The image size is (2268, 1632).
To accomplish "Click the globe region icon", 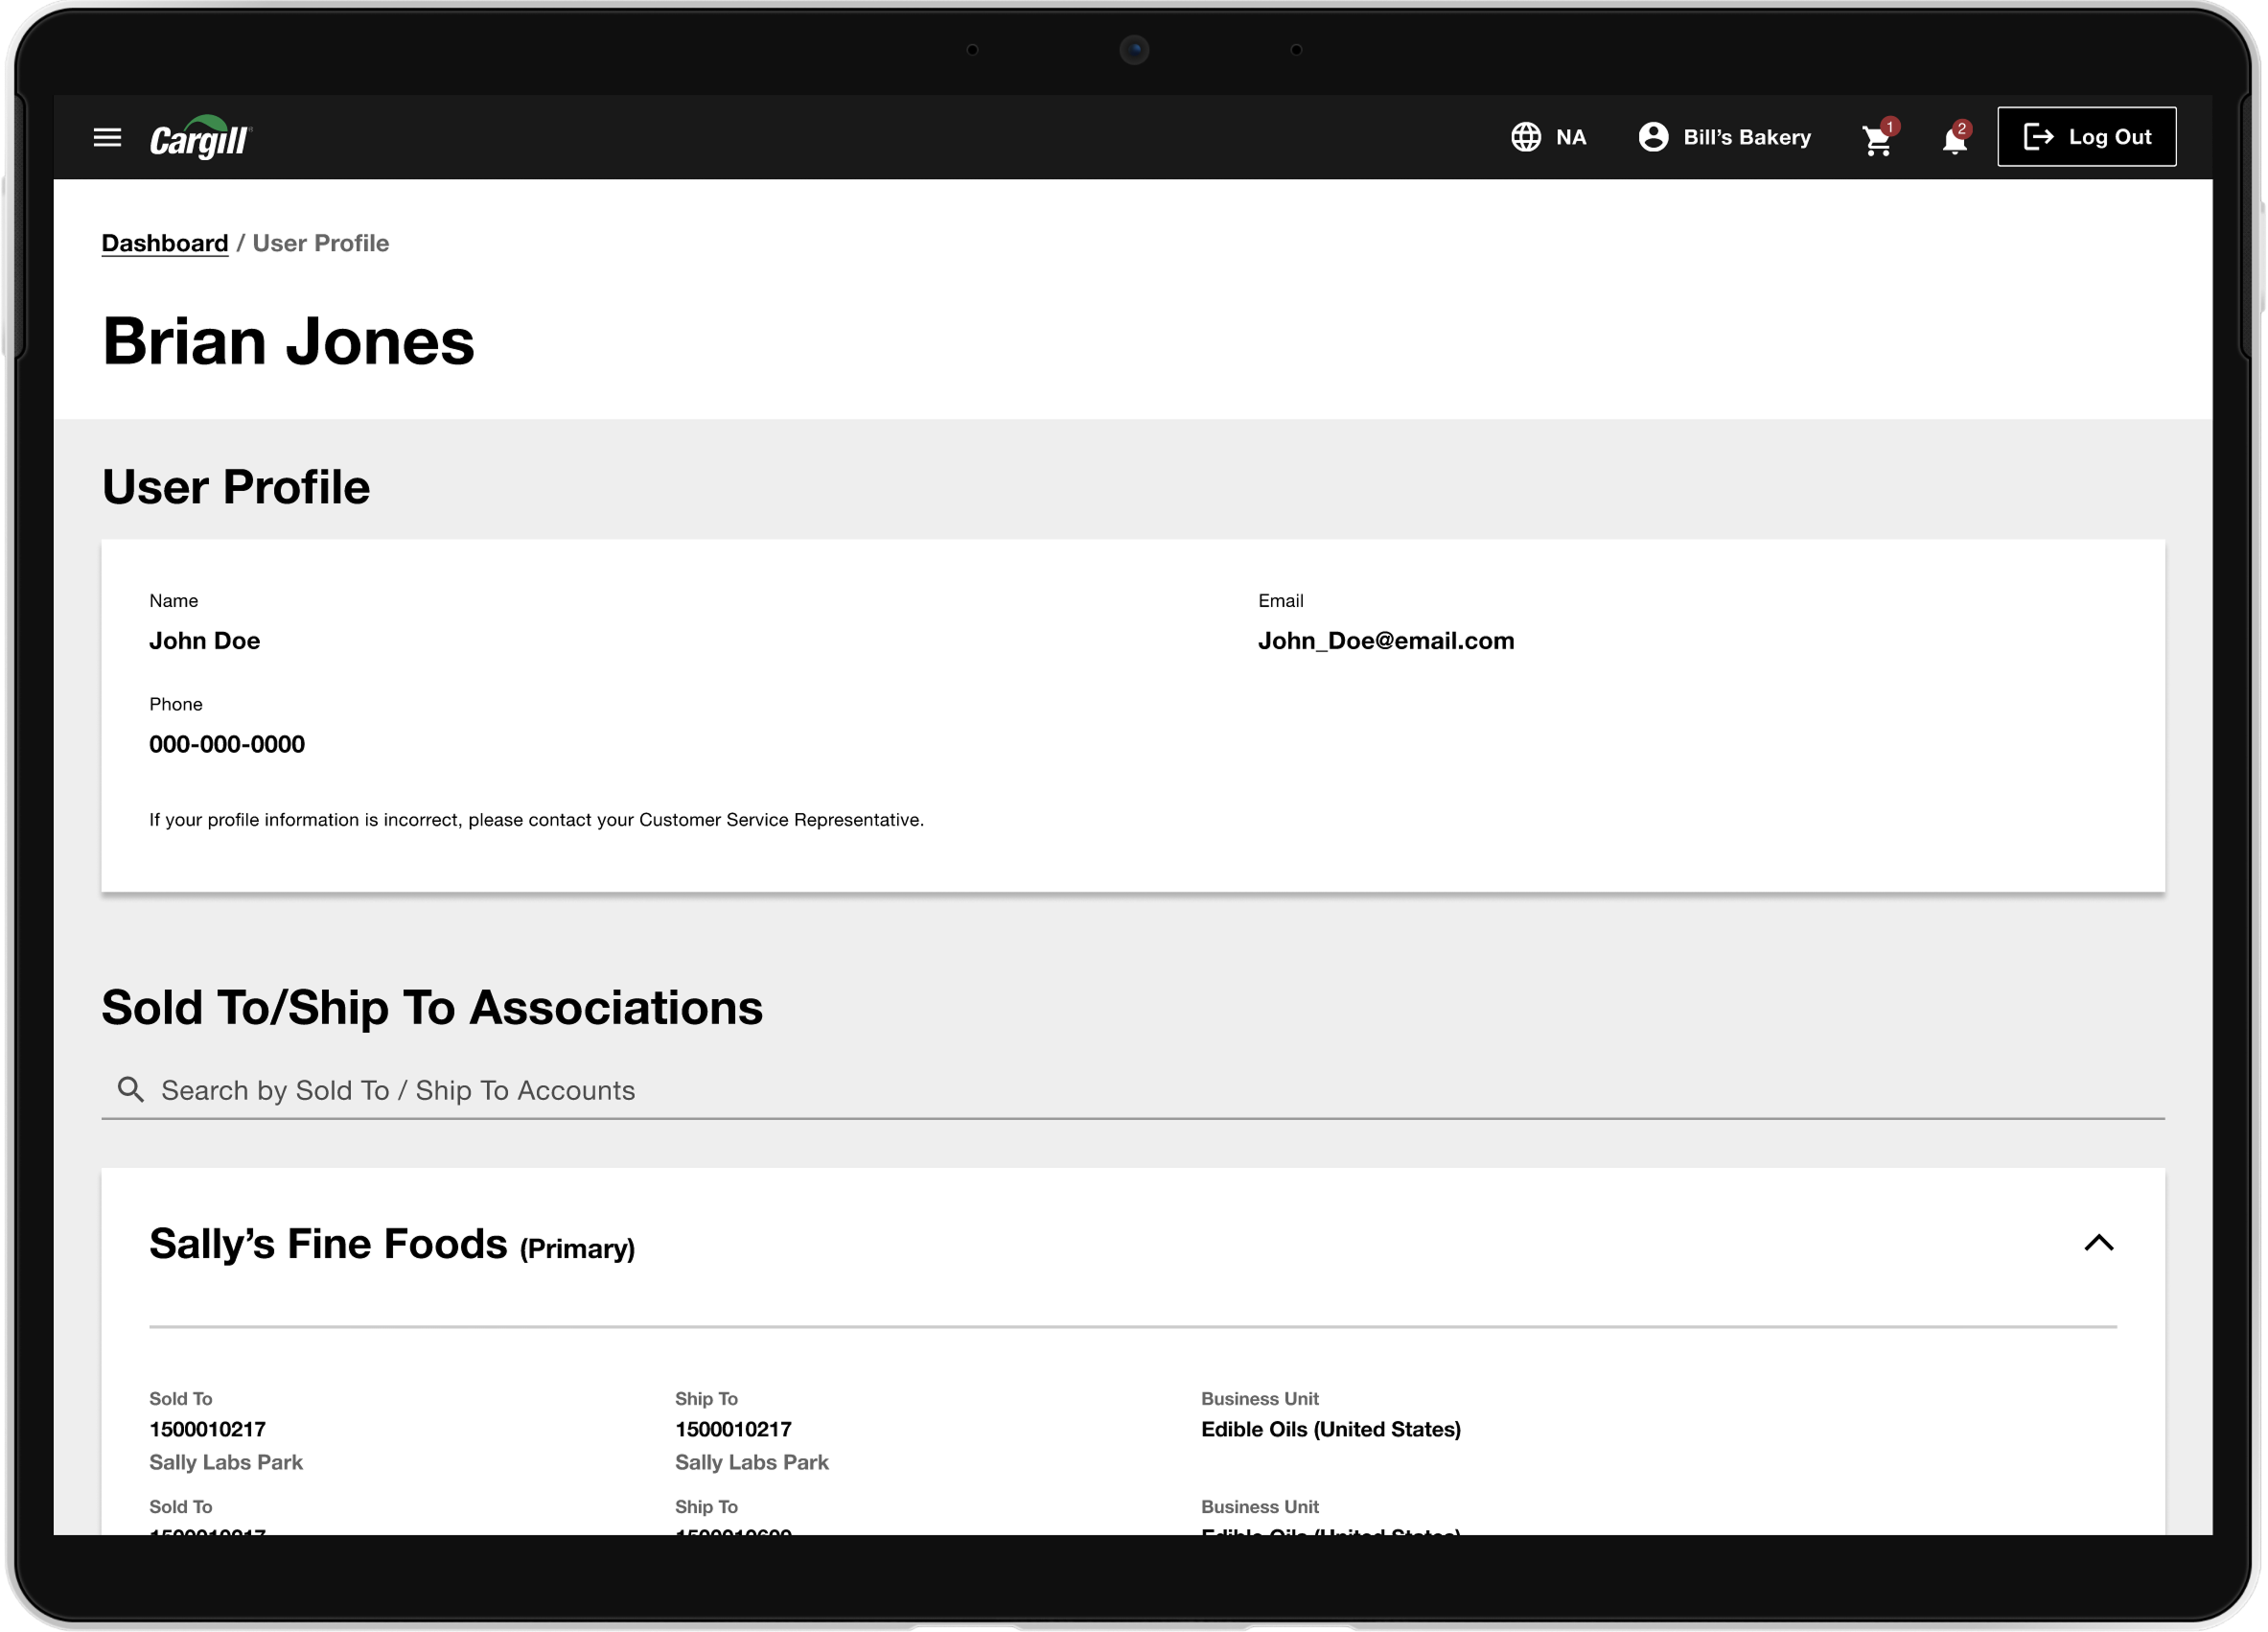I will (1526, 137).
